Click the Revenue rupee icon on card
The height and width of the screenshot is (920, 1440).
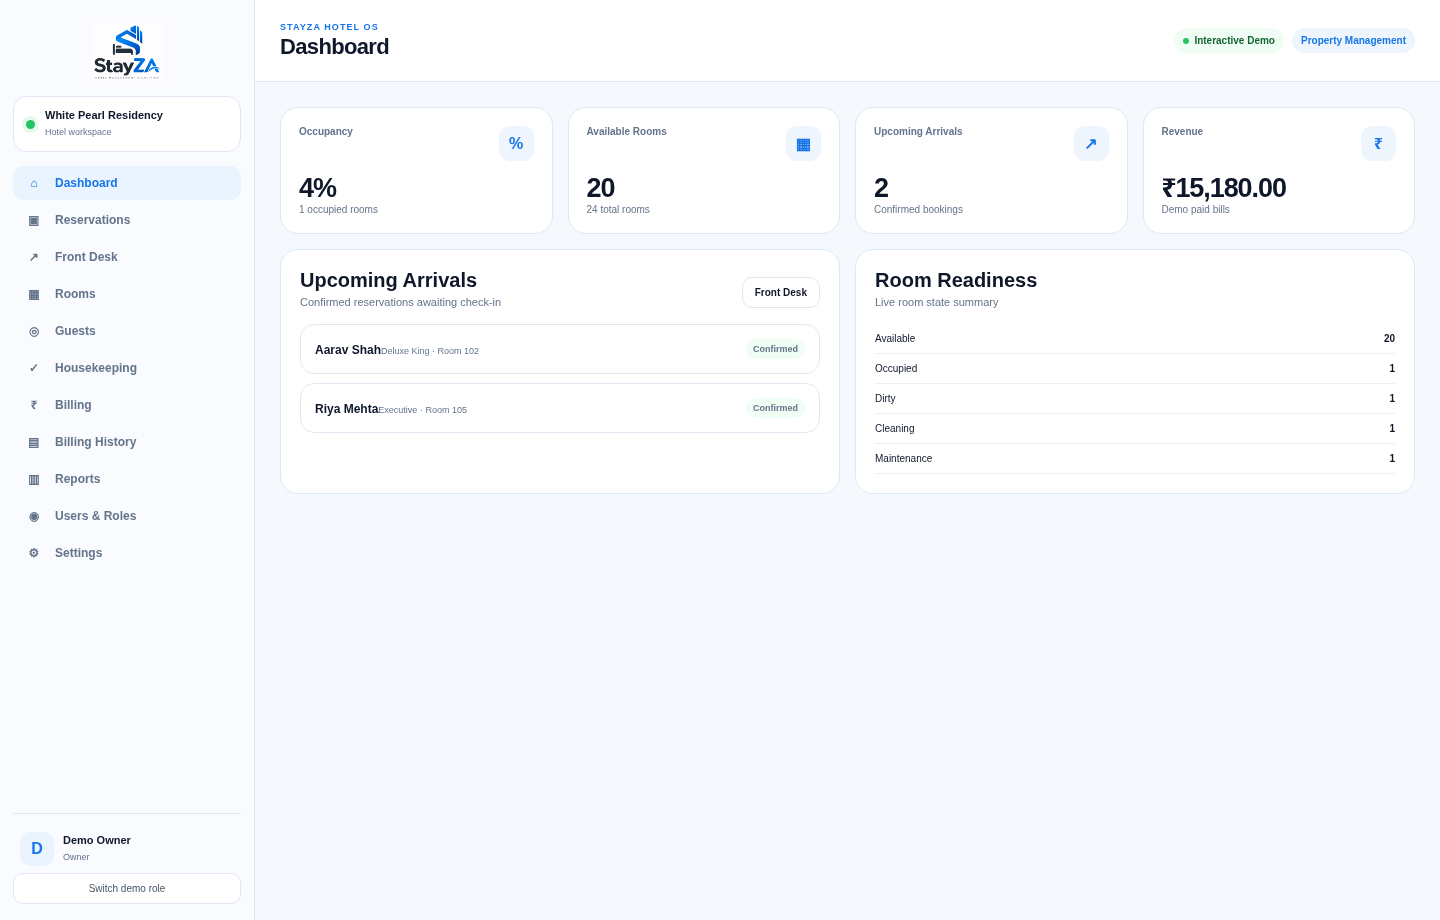1378,143
